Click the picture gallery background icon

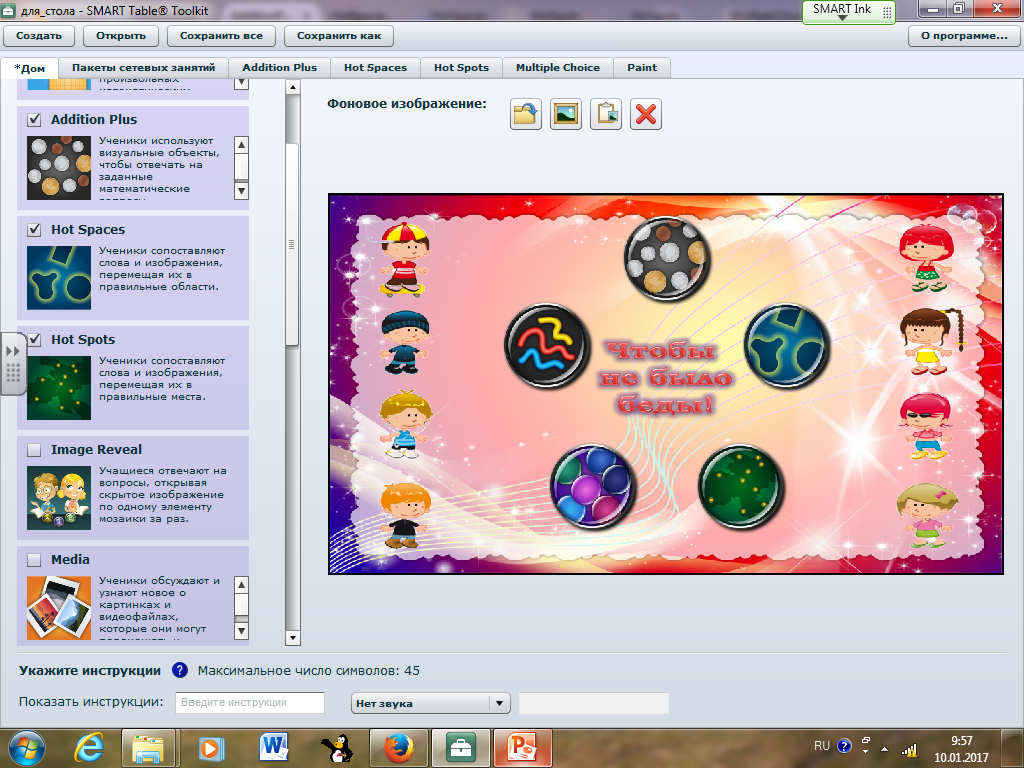click(566, 113)
